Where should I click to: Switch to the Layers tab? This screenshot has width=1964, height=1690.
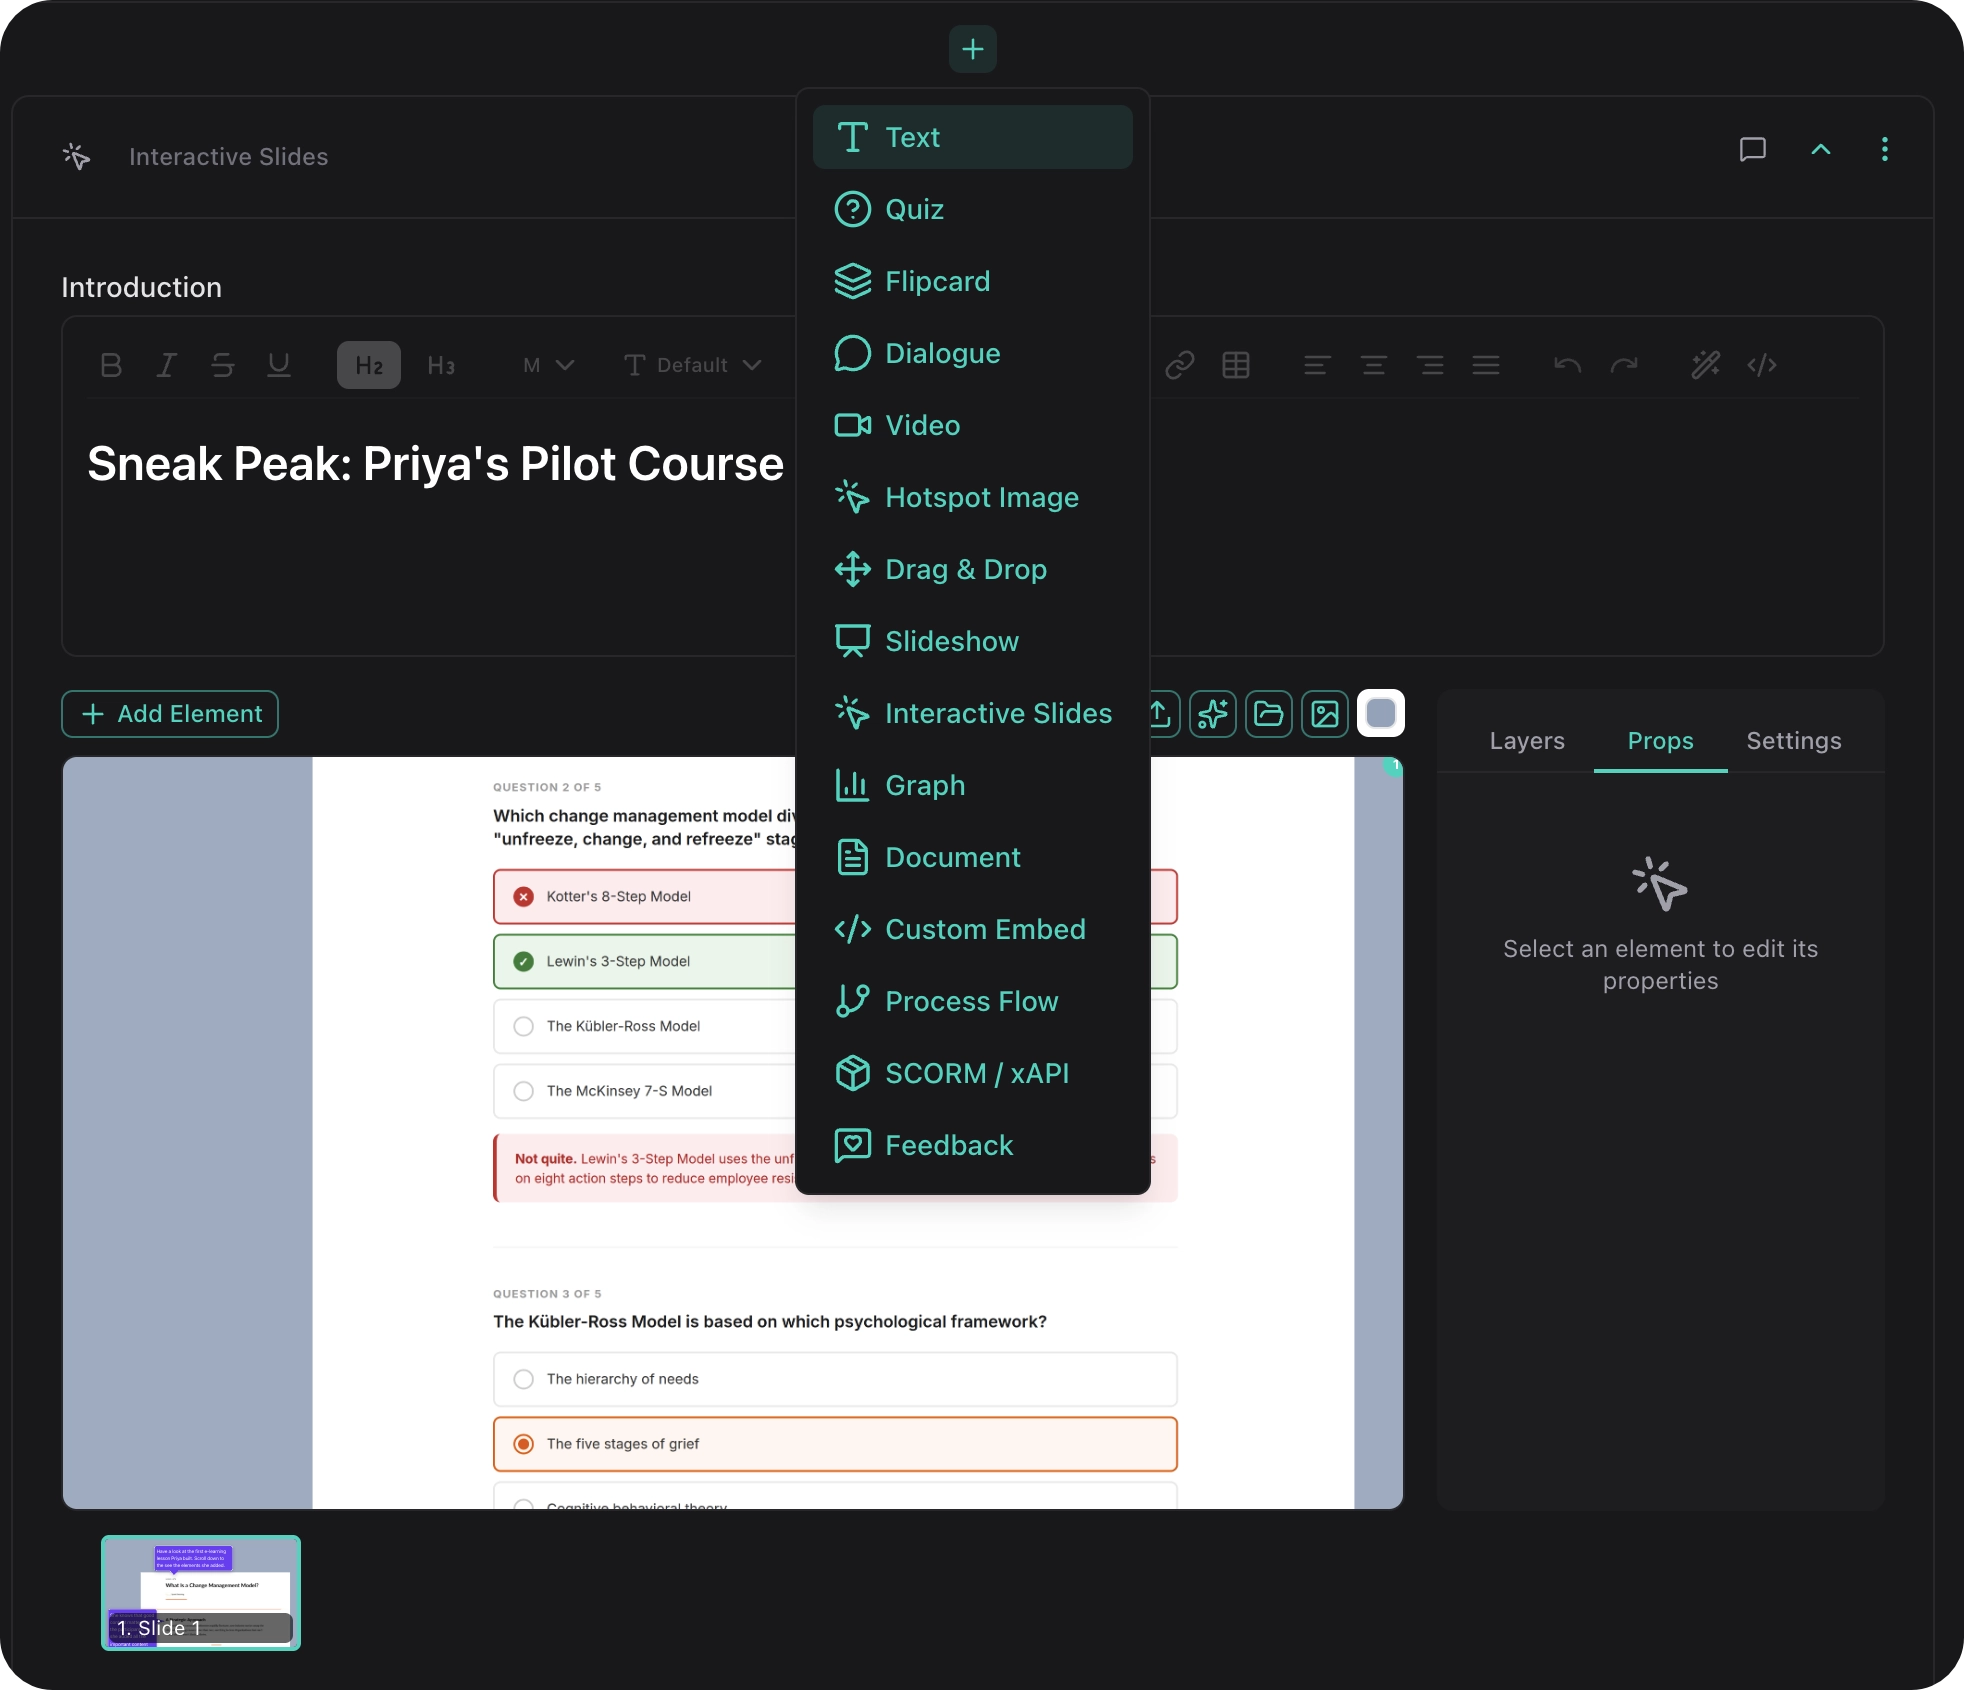[x=1526, y=741]
